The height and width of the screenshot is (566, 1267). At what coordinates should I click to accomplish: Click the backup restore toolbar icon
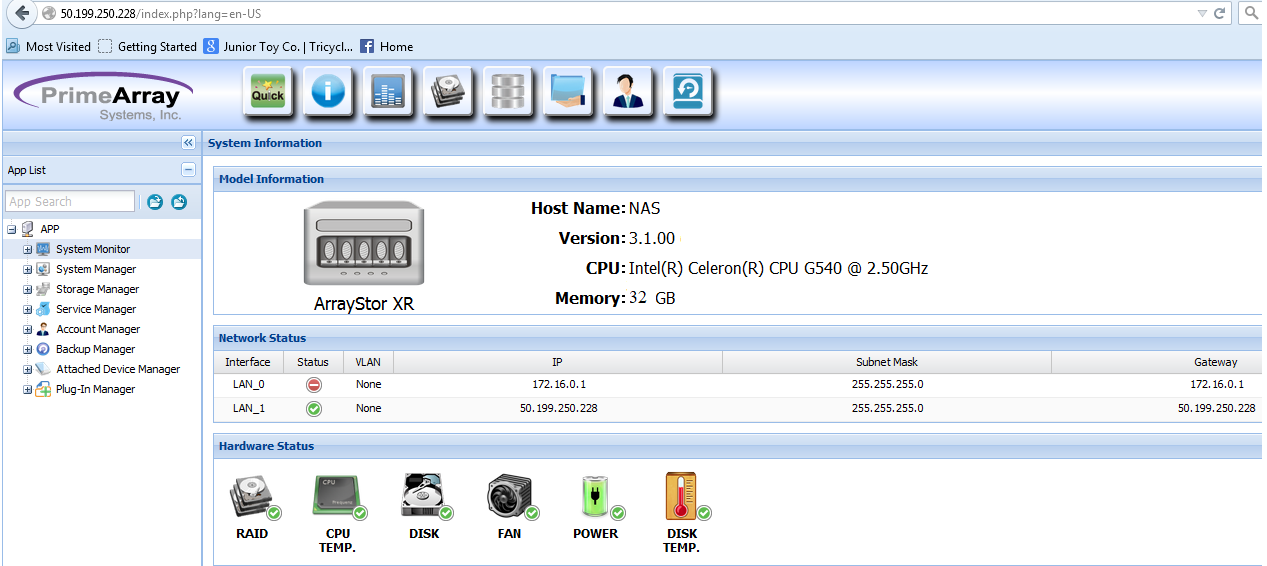pyautogui.click(x=688, y=93)
